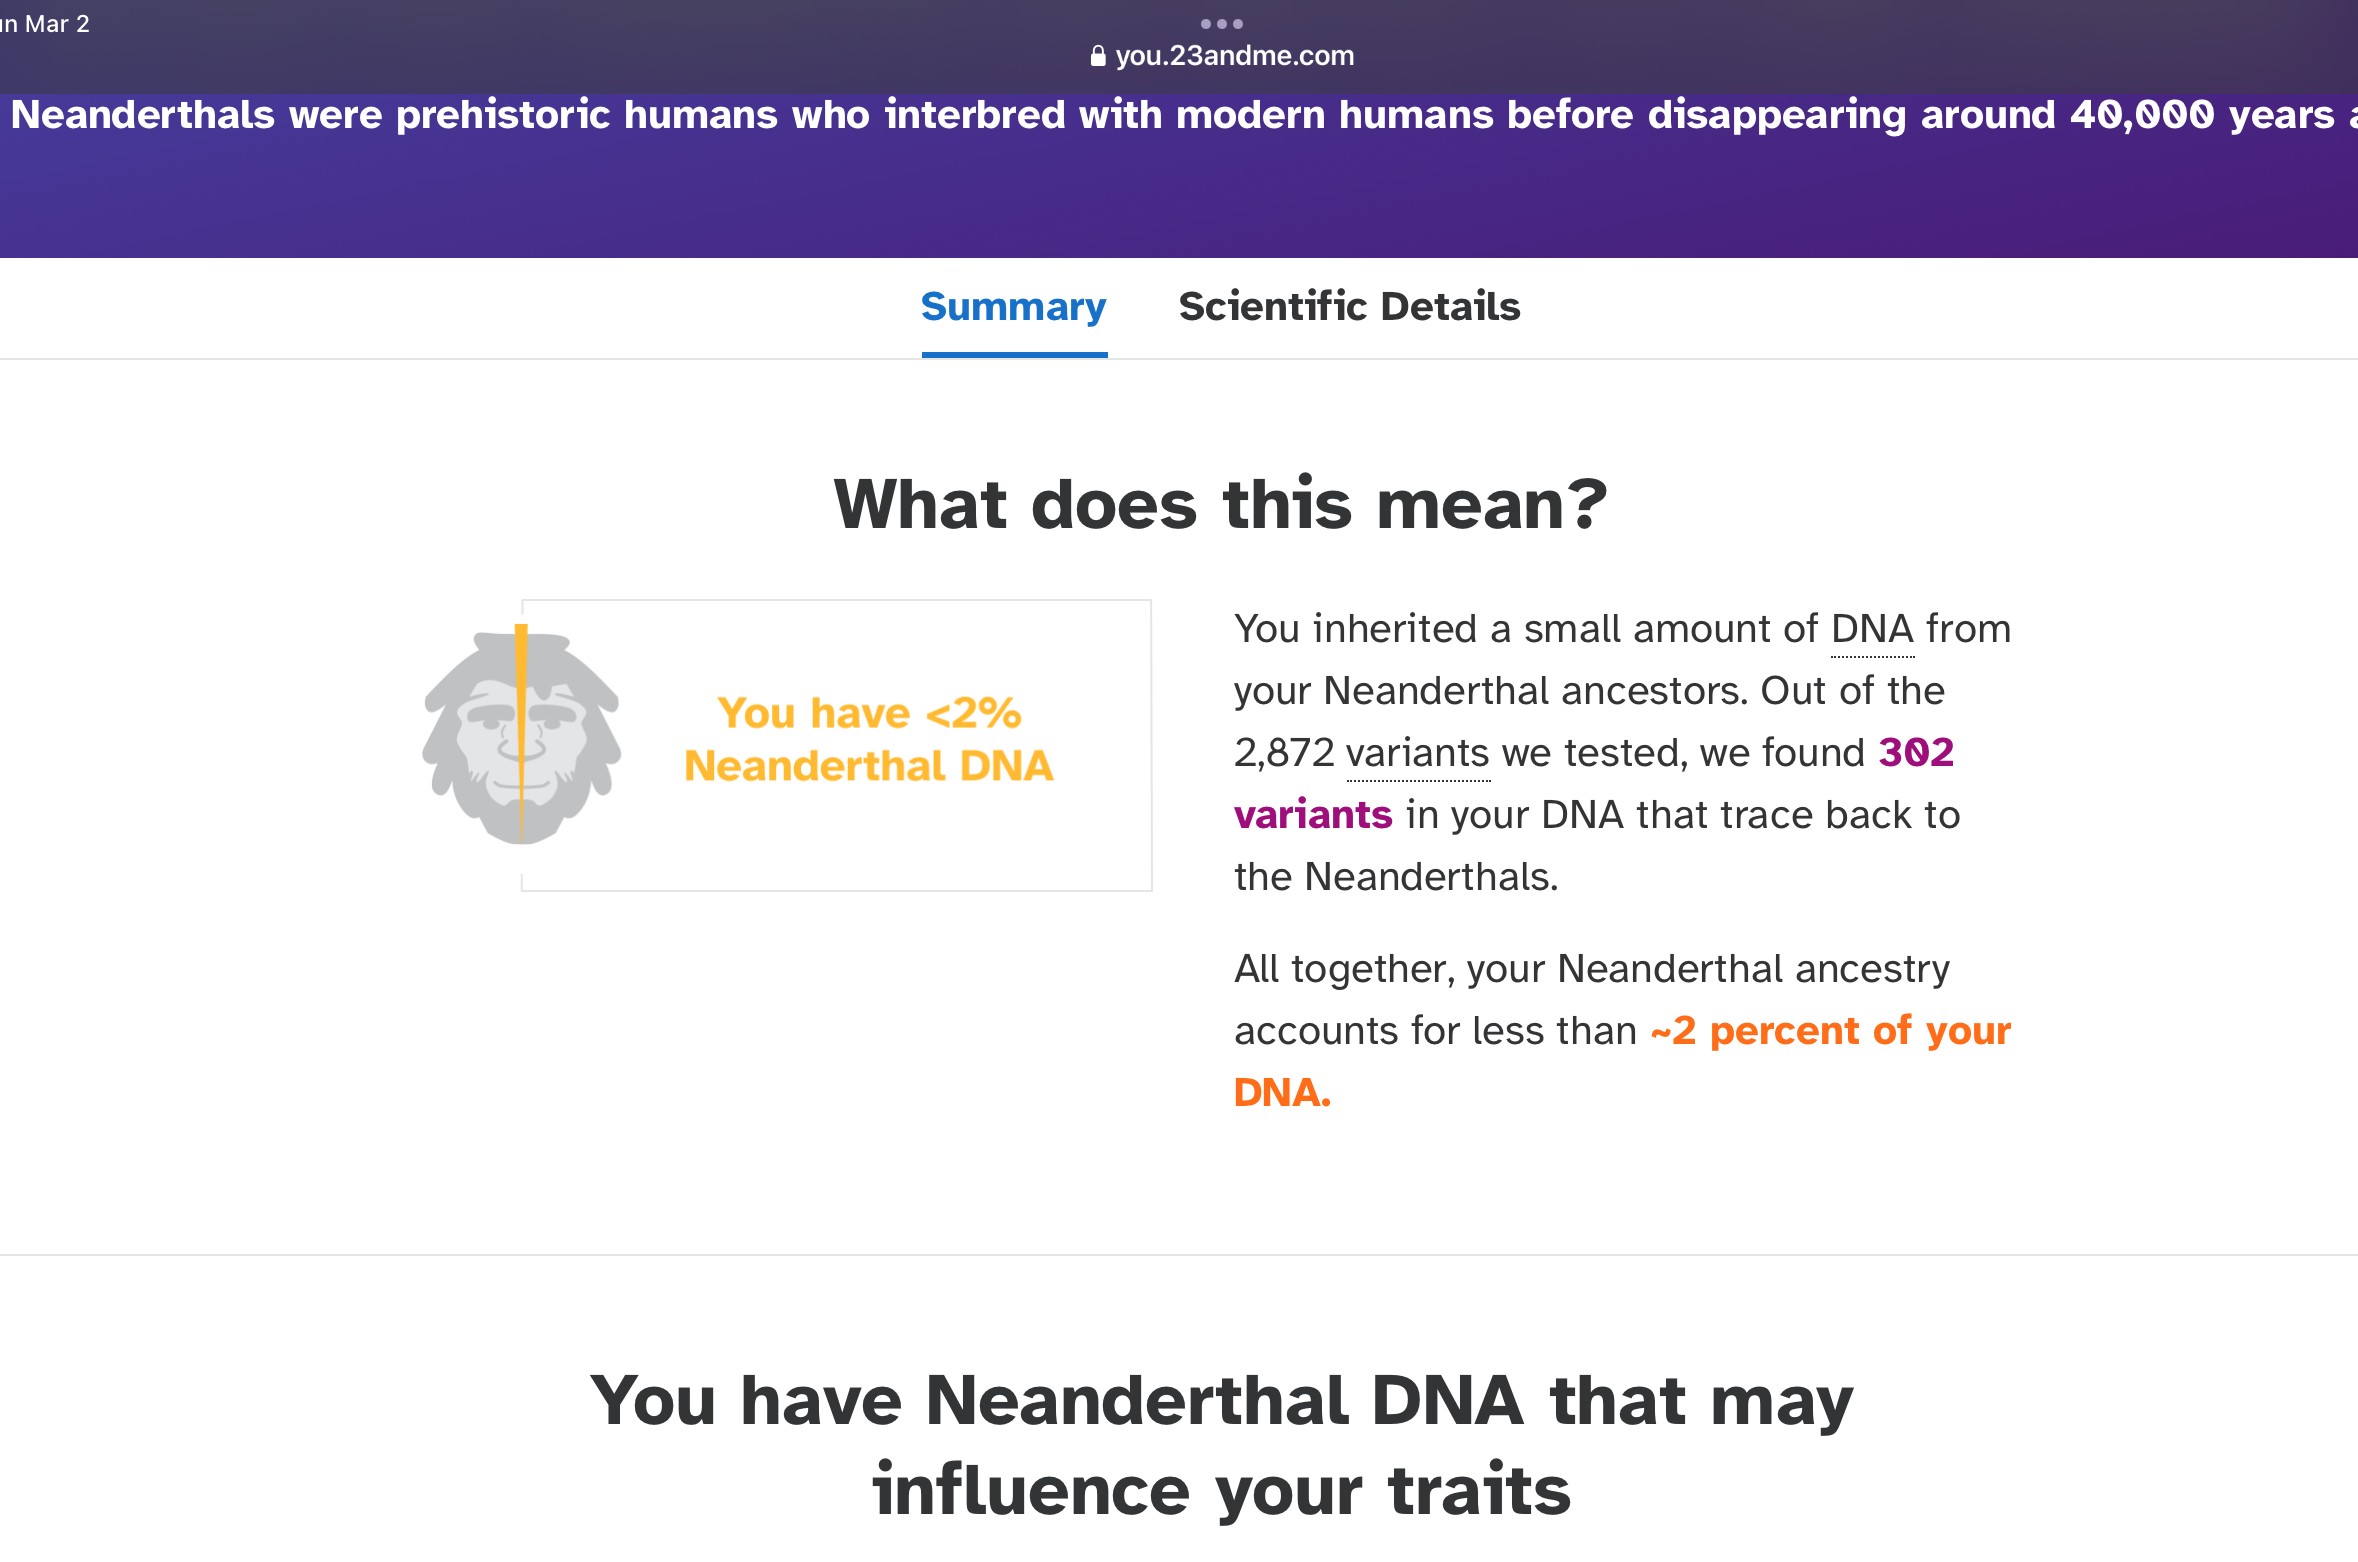The width and height of the screenshot is (2358, 1562).
Task: Click the orange "~2 percent of your" text
Action: click(1829, 1031)
